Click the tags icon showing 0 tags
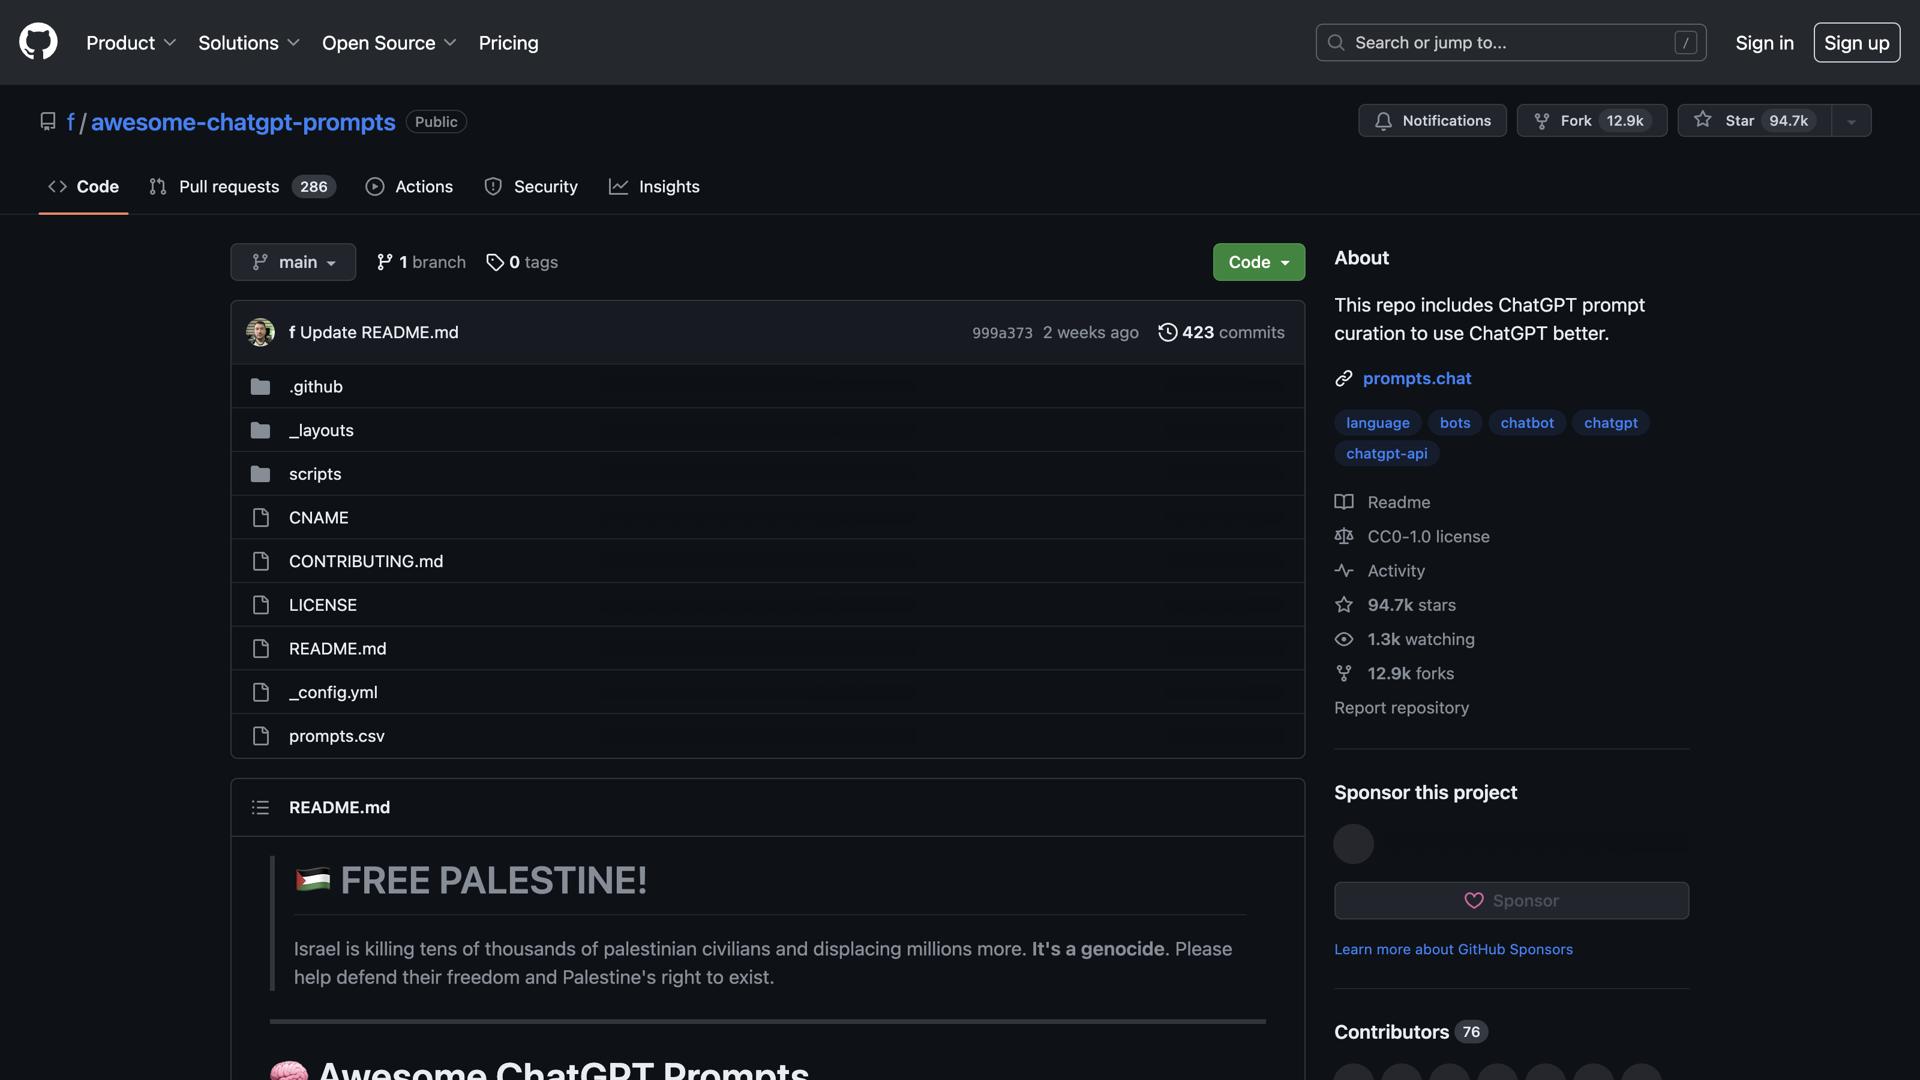This screenshot has height=1080, width=1920. (495, 262)
